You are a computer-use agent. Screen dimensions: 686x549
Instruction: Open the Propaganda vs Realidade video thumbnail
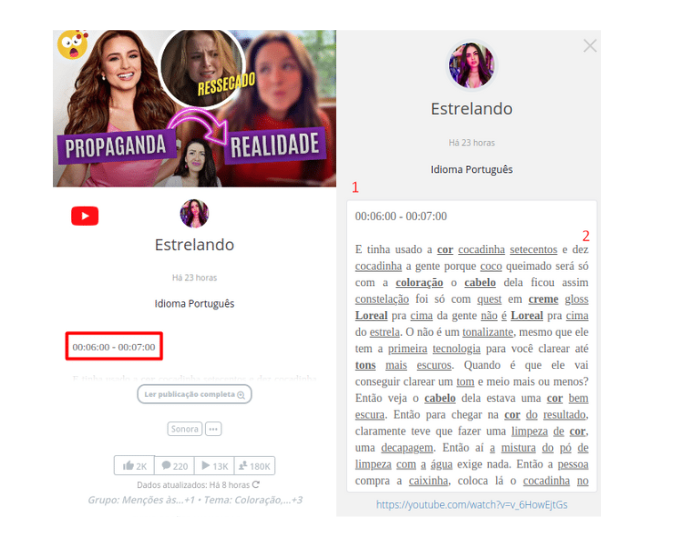coord(195,108)
